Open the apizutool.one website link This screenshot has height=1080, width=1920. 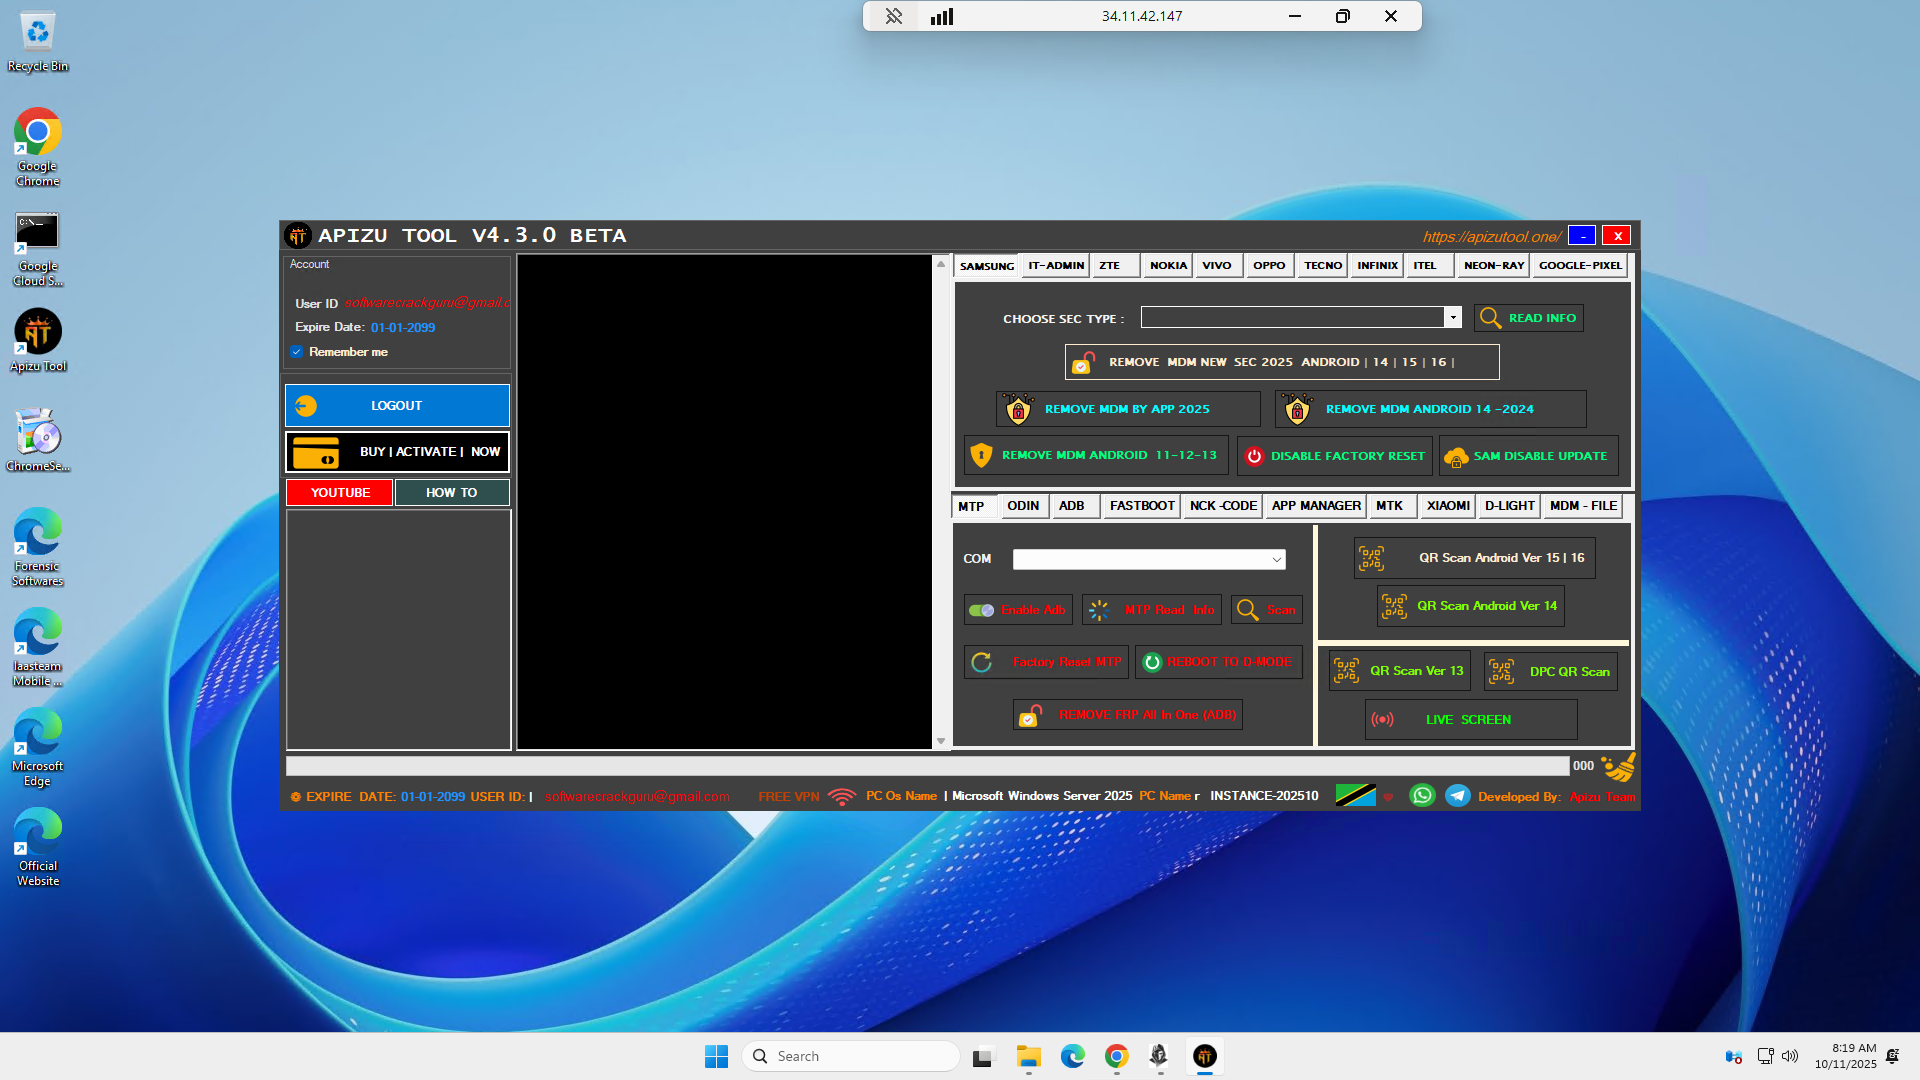click(x=1490, y=237)
